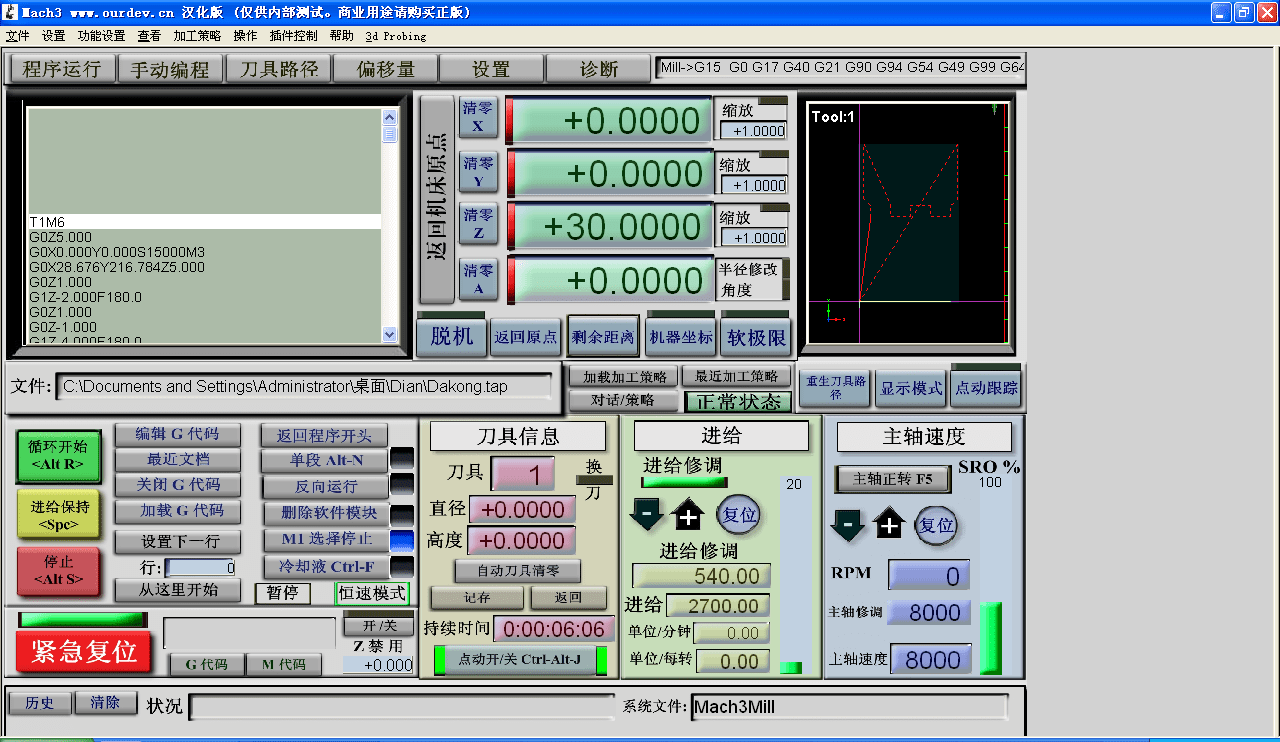Screen dimensions: 1280x742
Task: Click the spindle speed plus arrow icon
Action: 890,524
